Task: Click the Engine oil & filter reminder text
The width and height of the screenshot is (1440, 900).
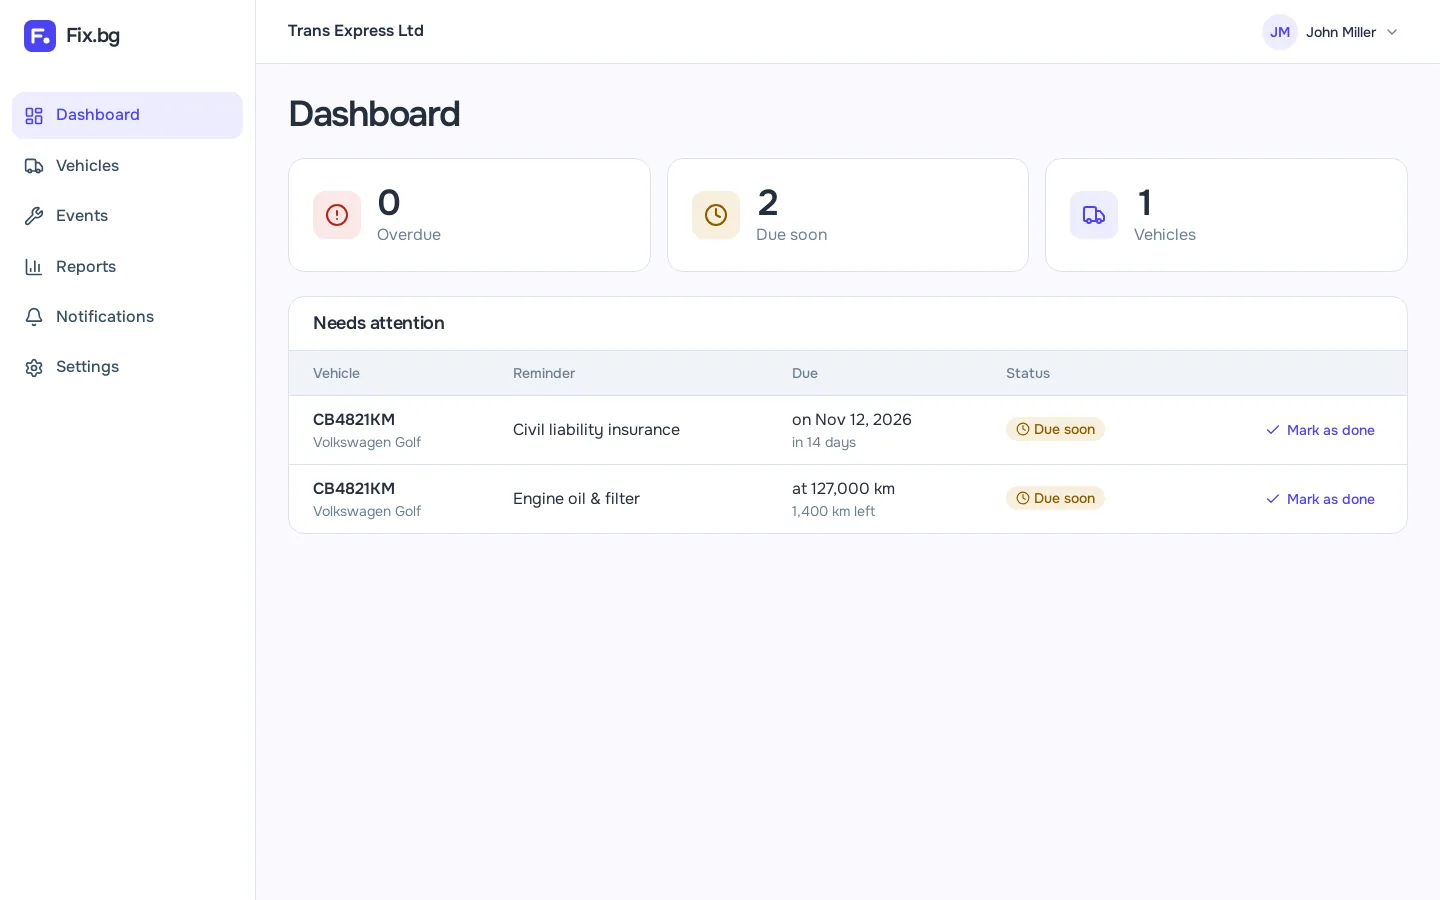Action: pos(576,499)
